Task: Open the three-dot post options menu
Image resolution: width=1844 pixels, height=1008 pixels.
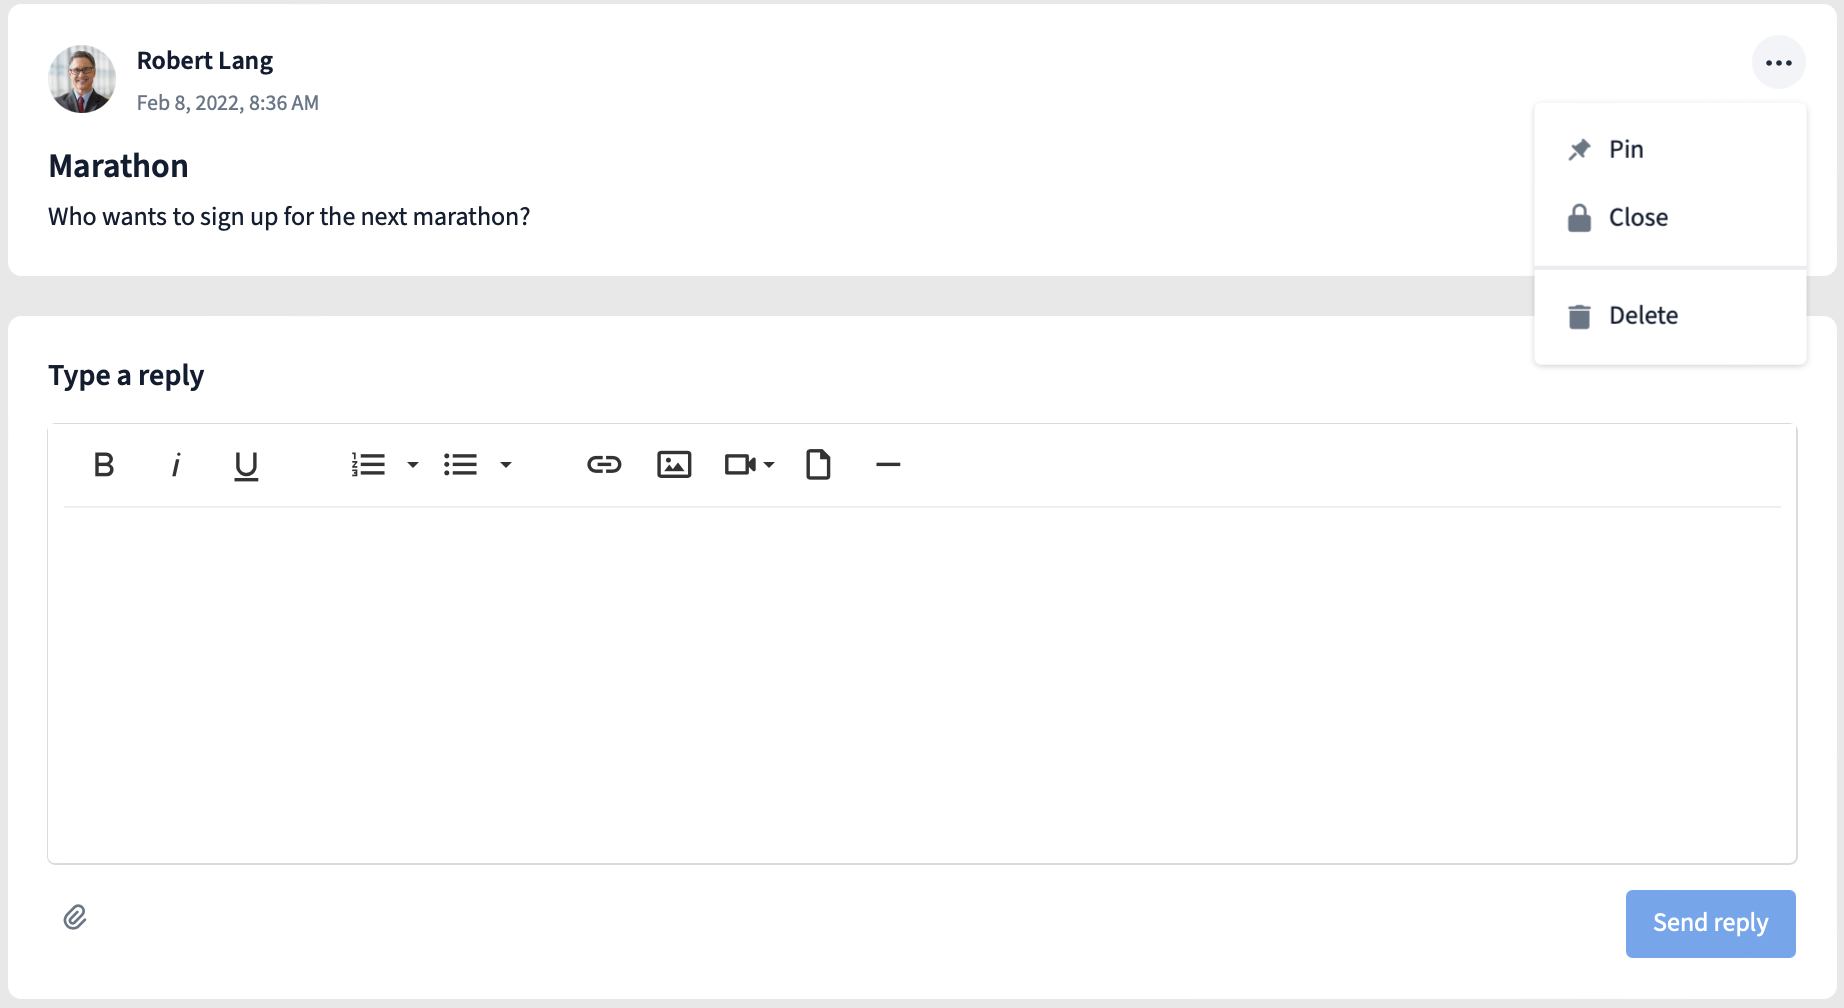Action: 1778,63
